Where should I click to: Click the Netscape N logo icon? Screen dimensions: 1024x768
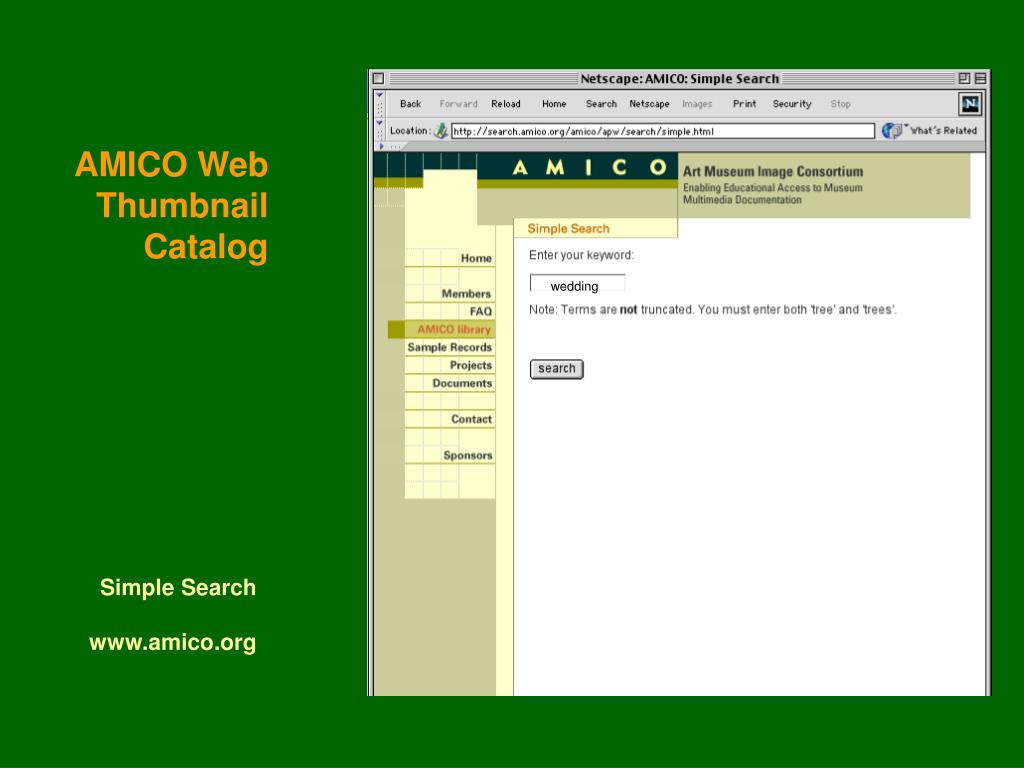tap(970, 104)
